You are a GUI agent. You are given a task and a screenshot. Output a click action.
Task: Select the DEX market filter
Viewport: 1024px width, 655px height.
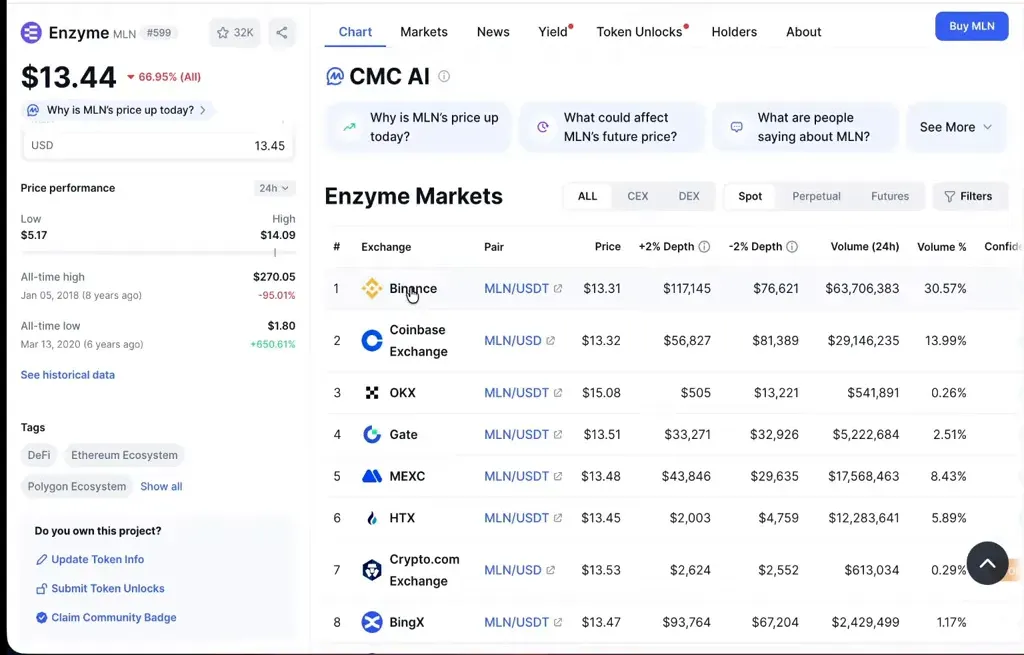click(689, 196)
